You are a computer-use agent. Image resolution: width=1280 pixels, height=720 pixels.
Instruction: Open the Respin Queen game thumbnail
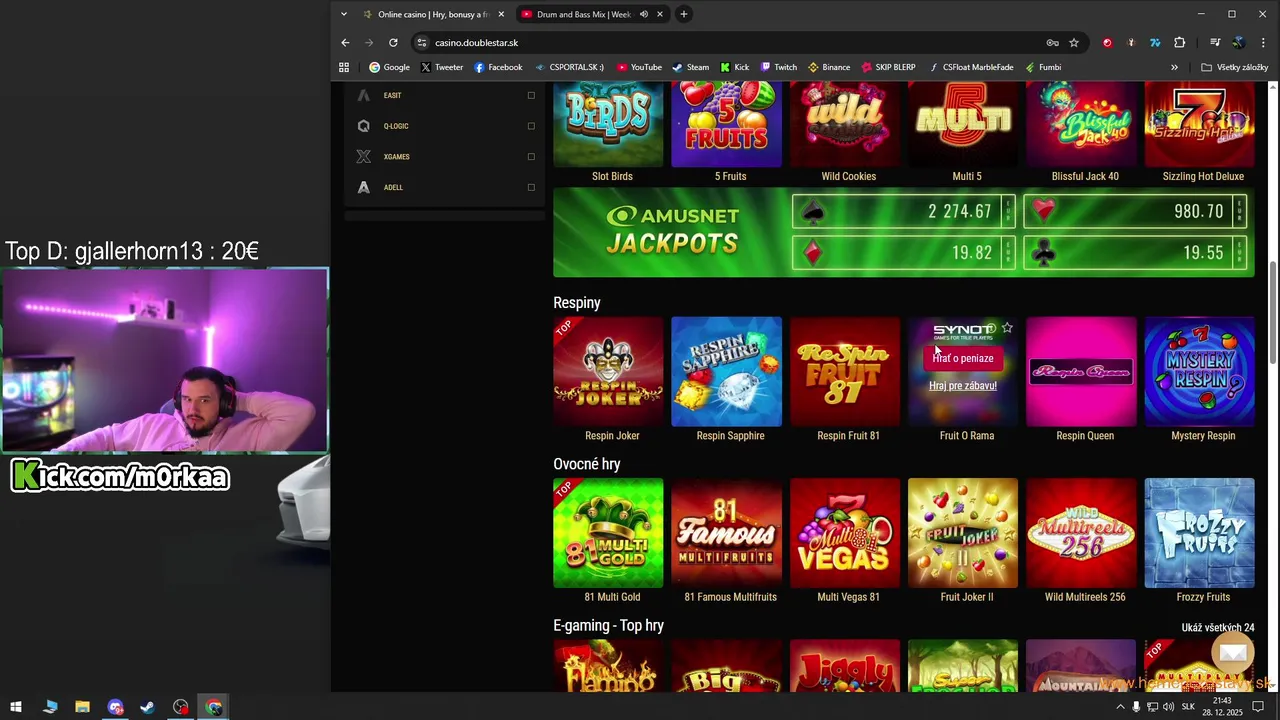click(x=1081, y=372)
